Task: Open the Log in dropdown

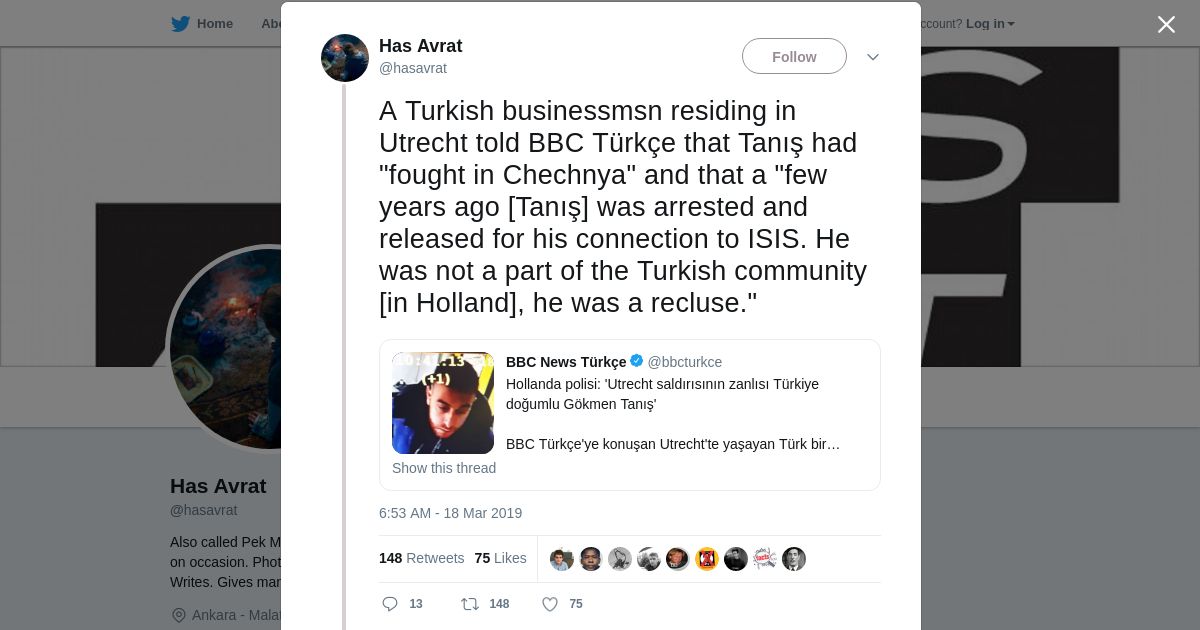Action: click(990, 24)
